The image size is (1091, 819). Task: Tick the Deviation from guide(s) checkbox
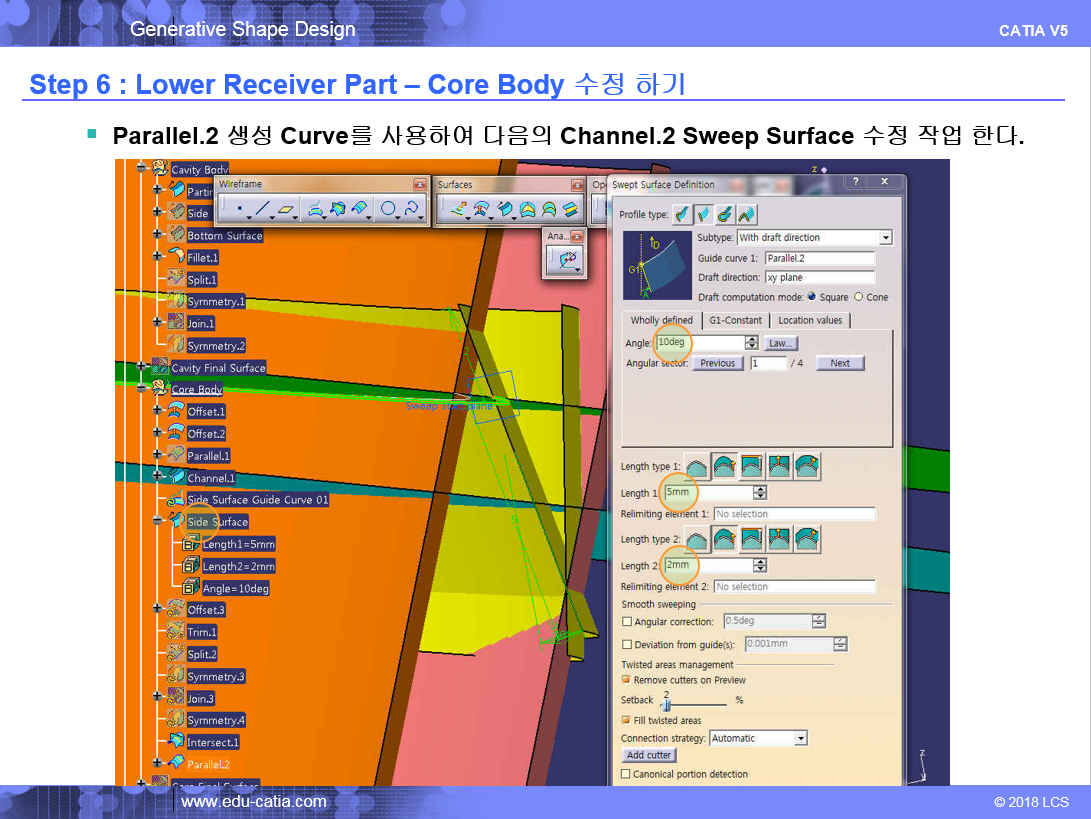627,645
